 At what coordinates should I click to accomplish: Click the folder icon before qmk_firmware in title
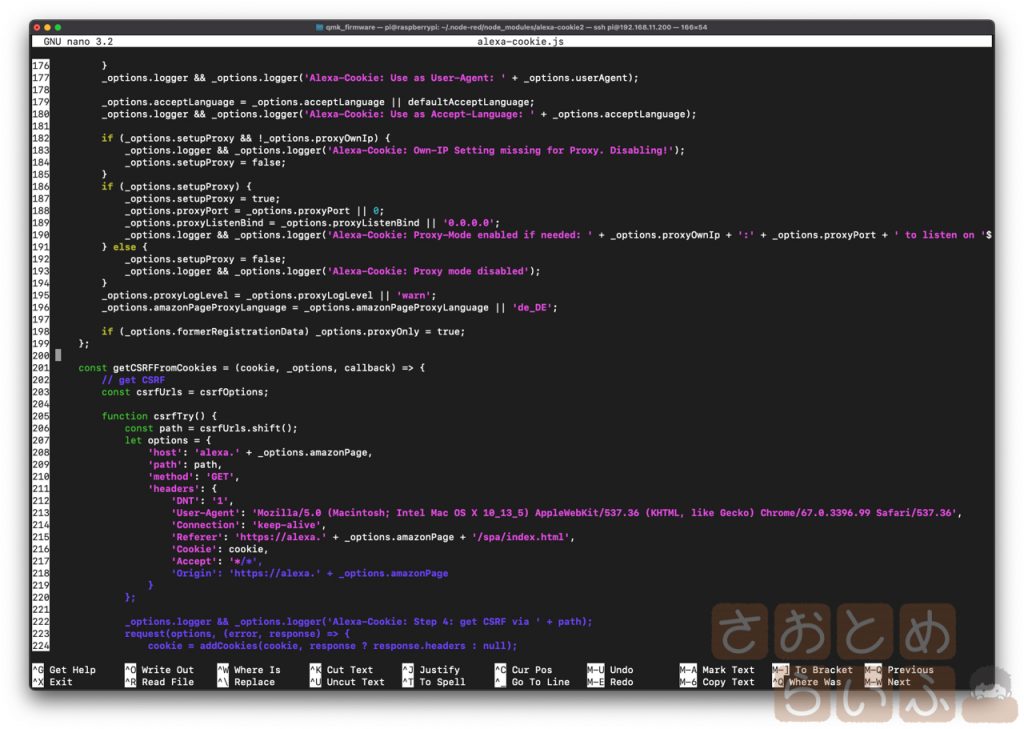pyautogui.click(x=319, y=27)
